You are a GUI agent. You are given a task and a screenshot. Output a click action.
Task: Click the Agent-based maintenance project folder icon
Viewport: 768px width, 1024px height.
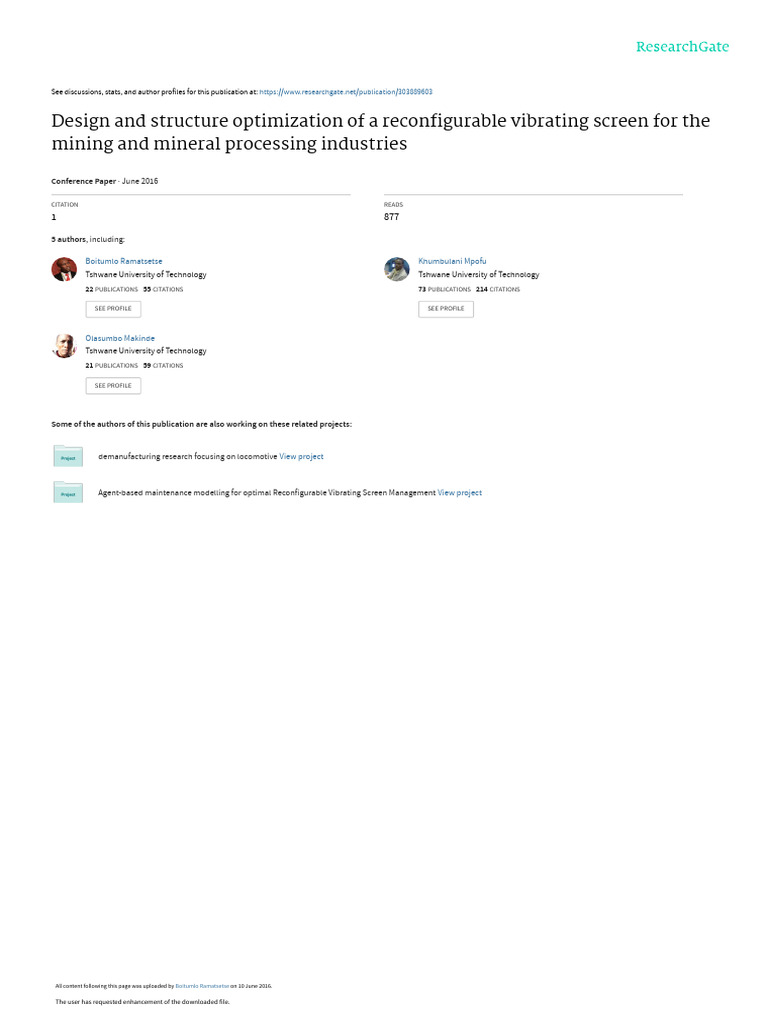coord(68,492)
